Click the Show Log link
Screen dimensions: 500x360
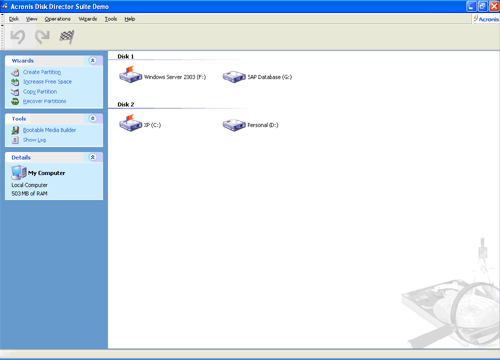34,140
